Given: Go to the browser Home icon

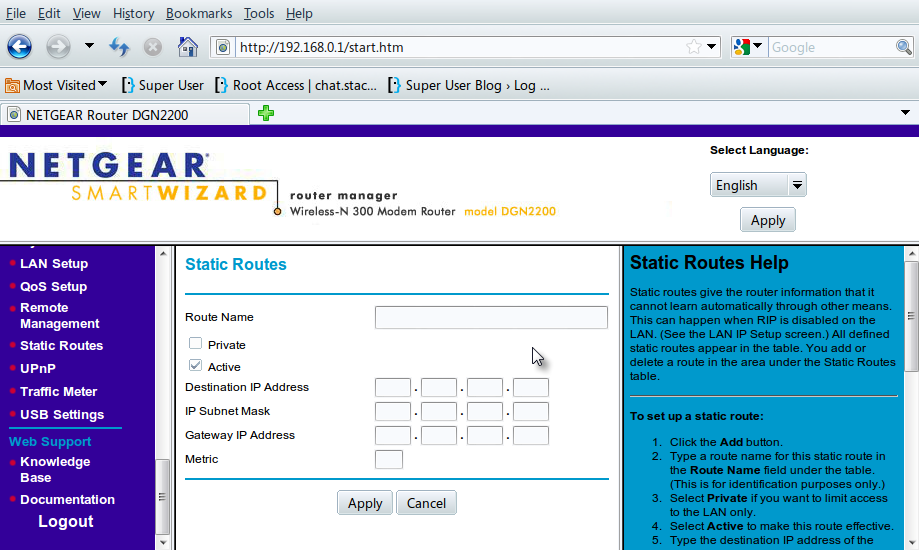Looking at the screenshot, I should click(188, 46).
